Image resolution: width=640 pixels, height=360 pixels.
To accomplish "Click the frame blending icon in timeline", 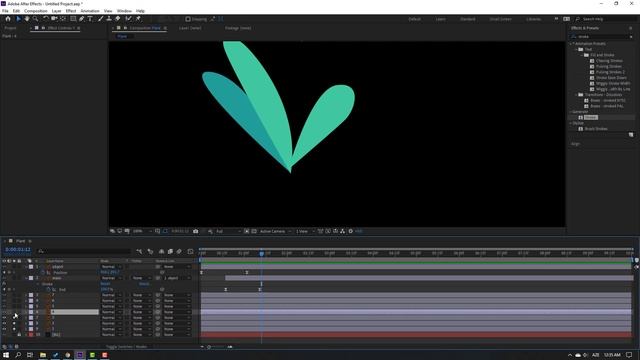I will coord(170,251).
